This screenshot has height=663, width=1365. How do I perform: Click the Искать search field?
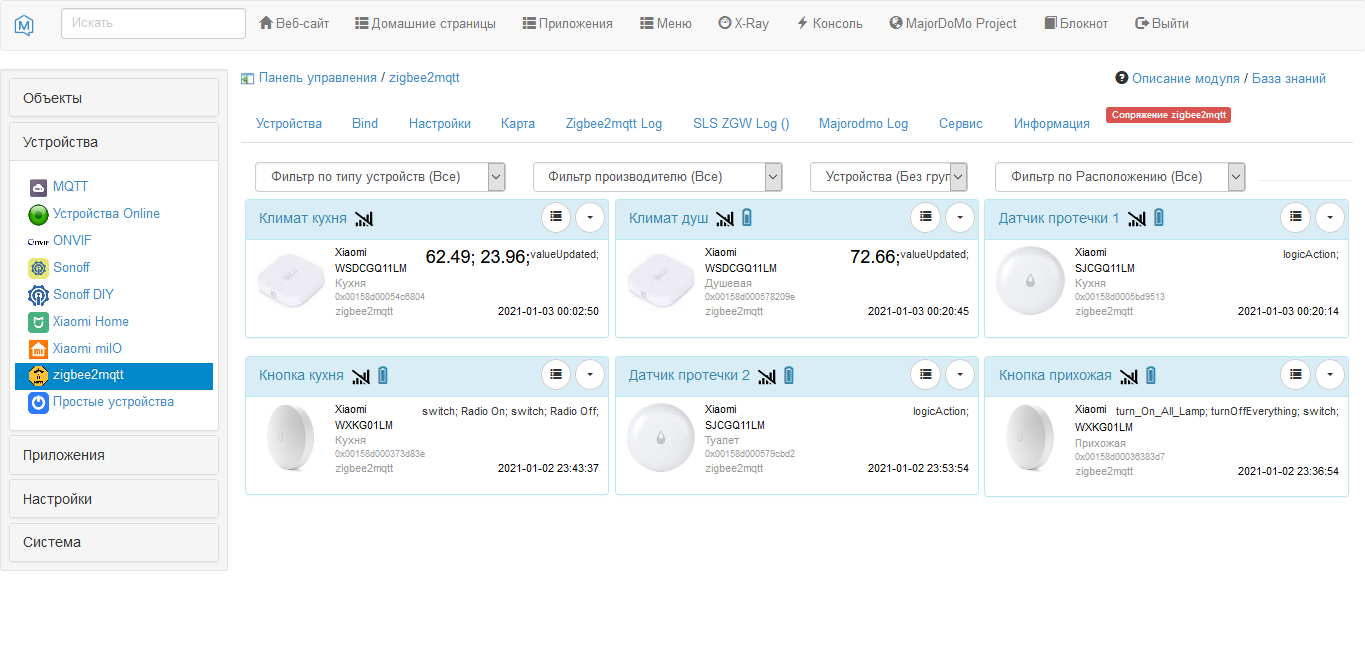(152, 22)
